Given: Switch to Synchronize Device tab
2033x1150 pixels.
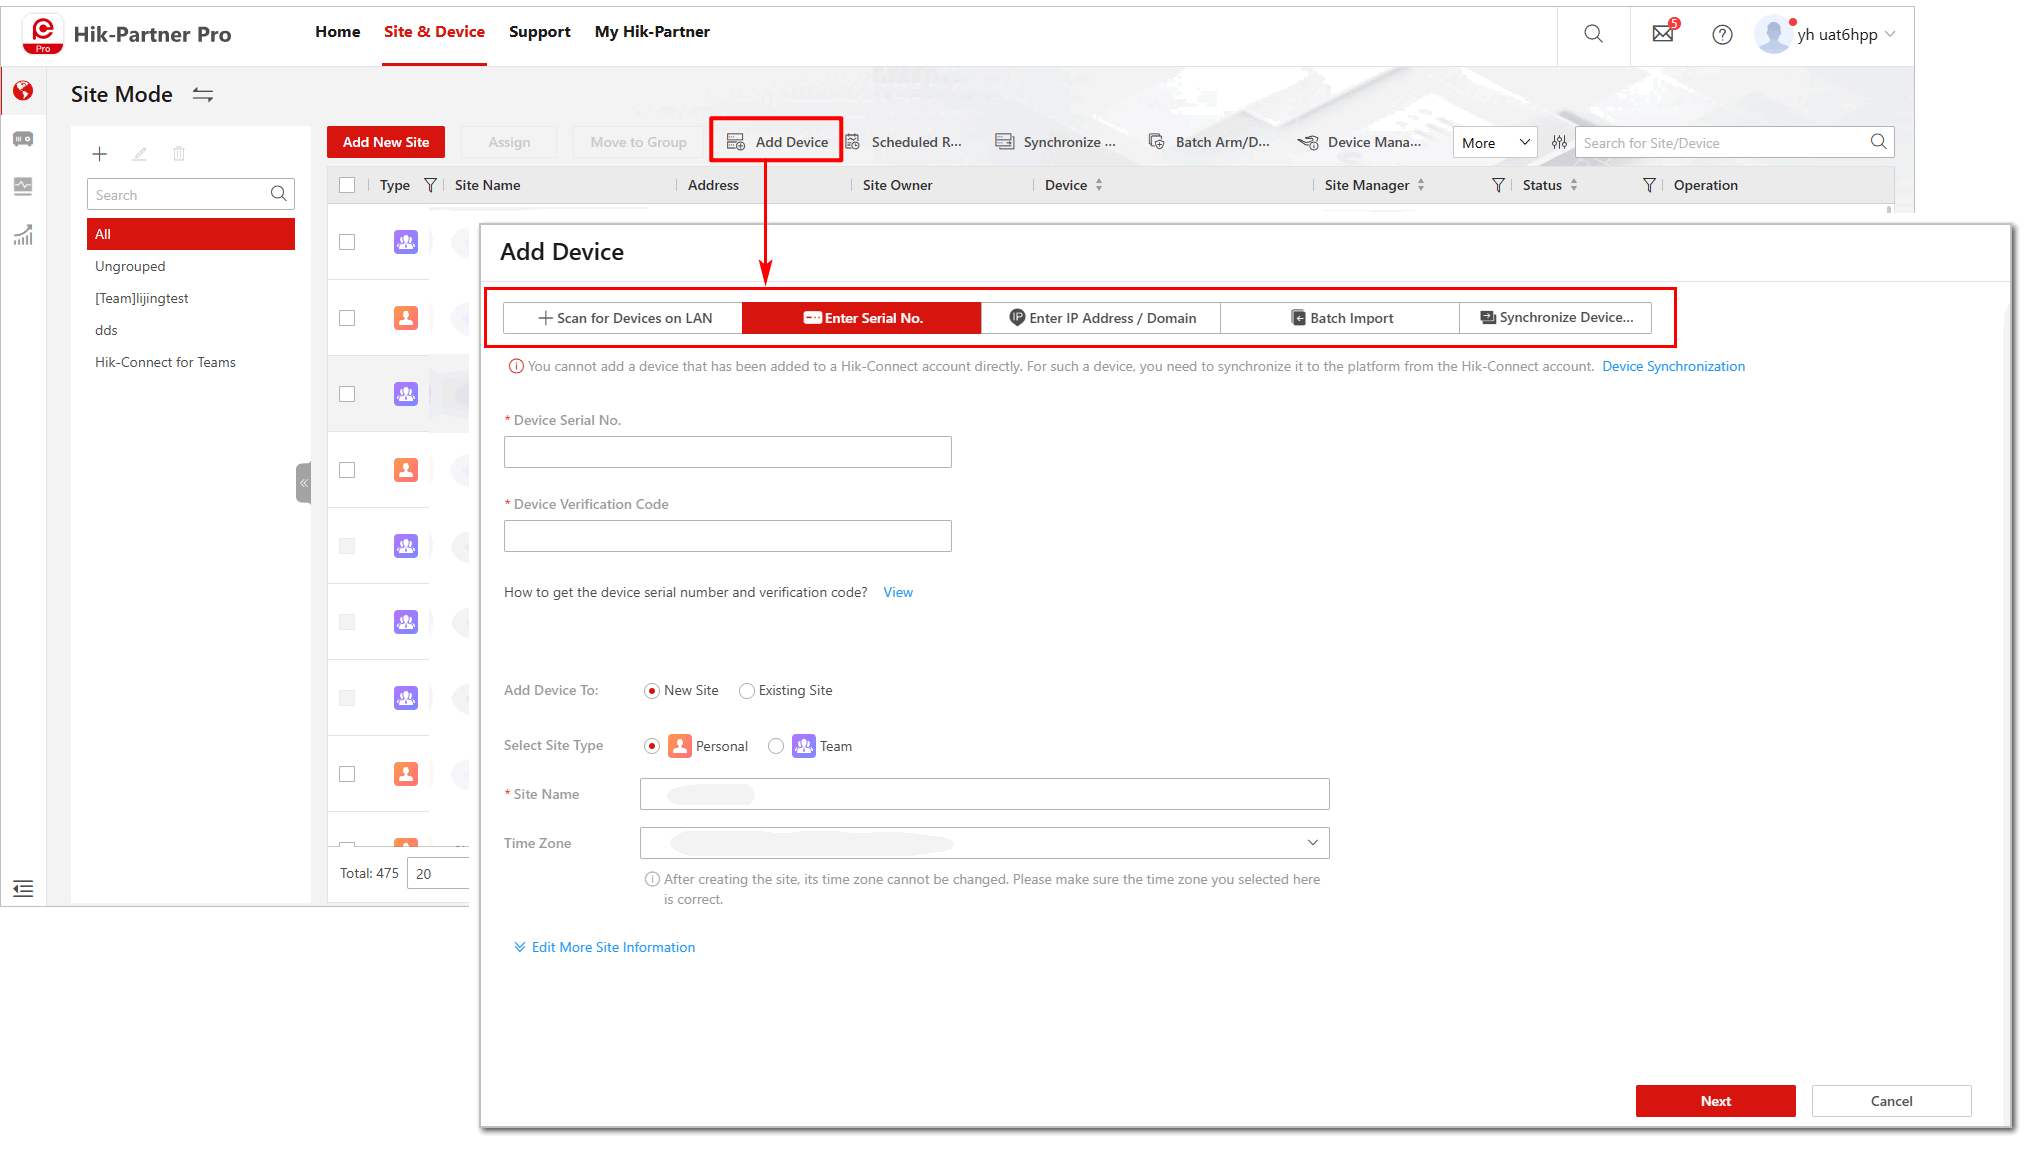Looking at the screenshot, I should pyautogui.click(x=1556, y=318).
